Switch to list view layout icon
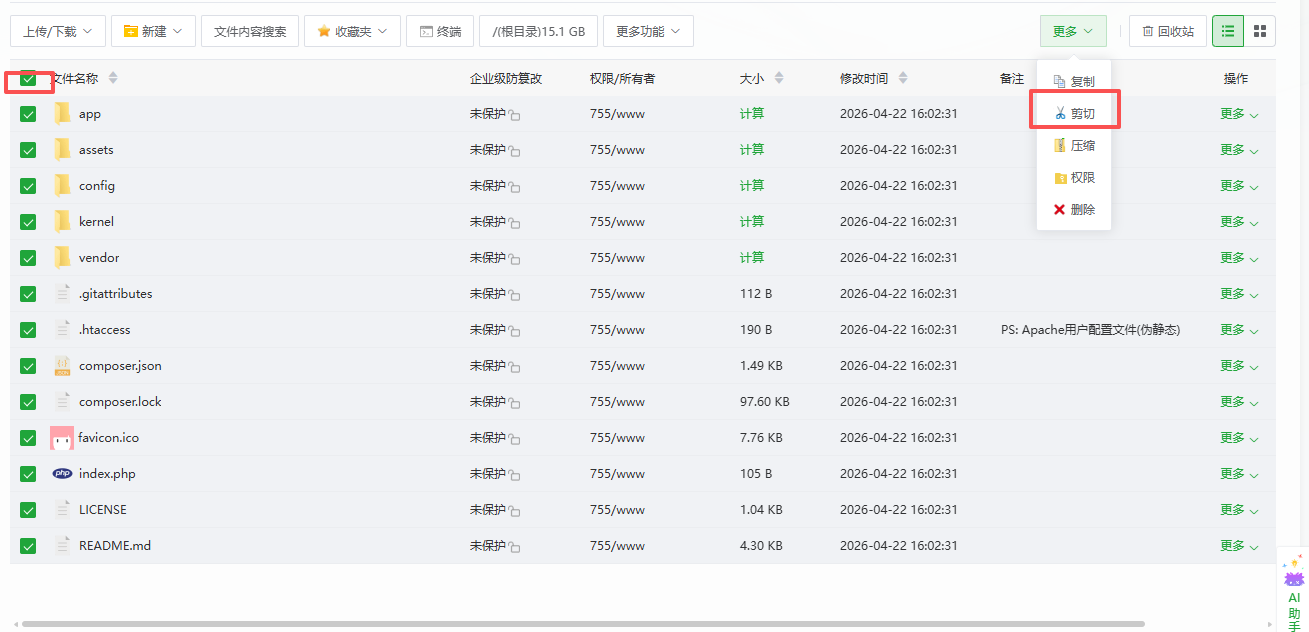Viewport: 1309px width, 632px height. click(1227, 31)
